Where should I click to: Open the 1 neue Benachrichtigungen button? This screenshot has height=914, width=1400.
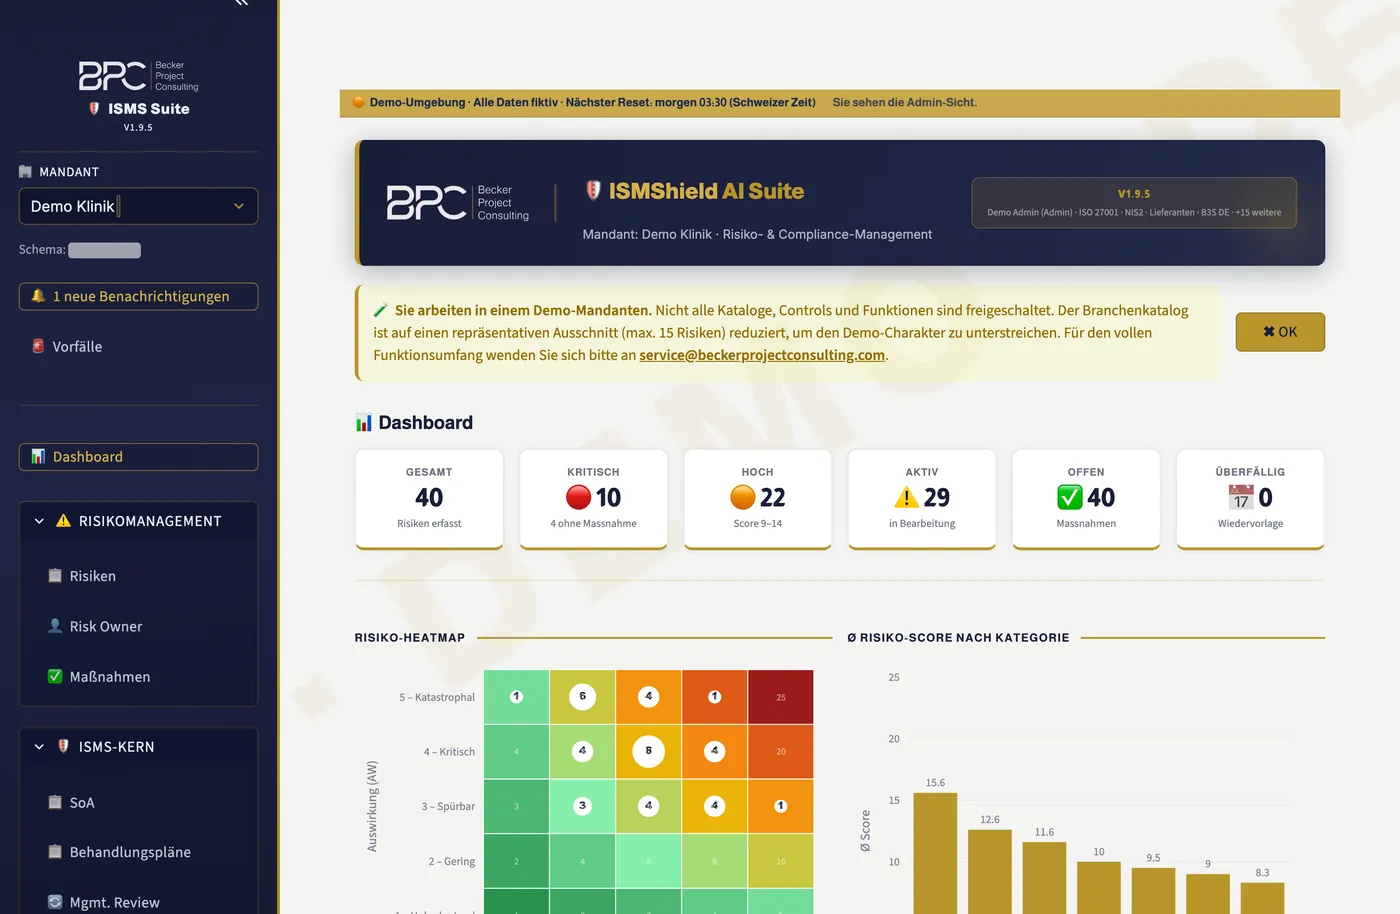(138, 296)
